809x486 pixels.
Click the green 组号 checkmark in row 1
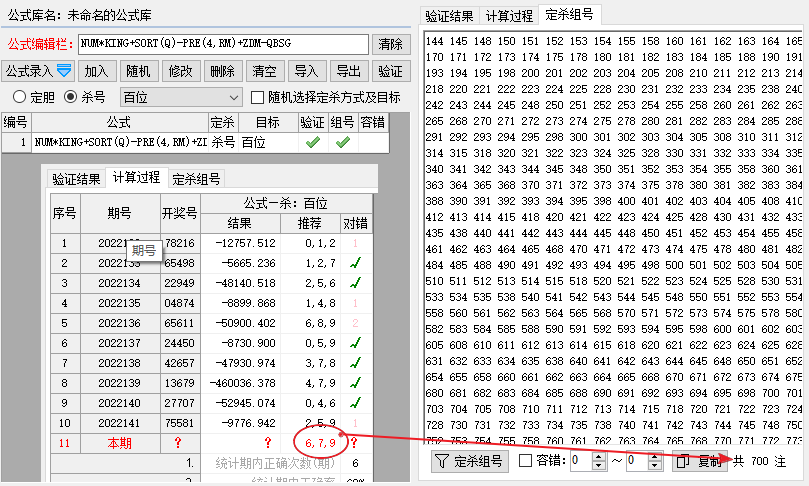pyautogui.click(x=343, y=142)
